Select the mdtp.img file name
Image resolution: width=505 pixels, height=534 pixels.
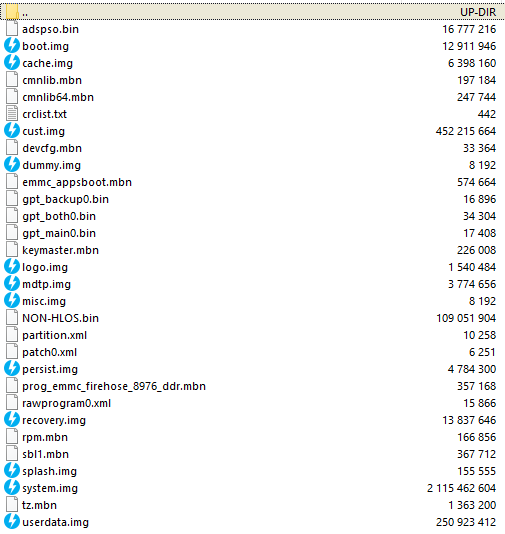46,284
